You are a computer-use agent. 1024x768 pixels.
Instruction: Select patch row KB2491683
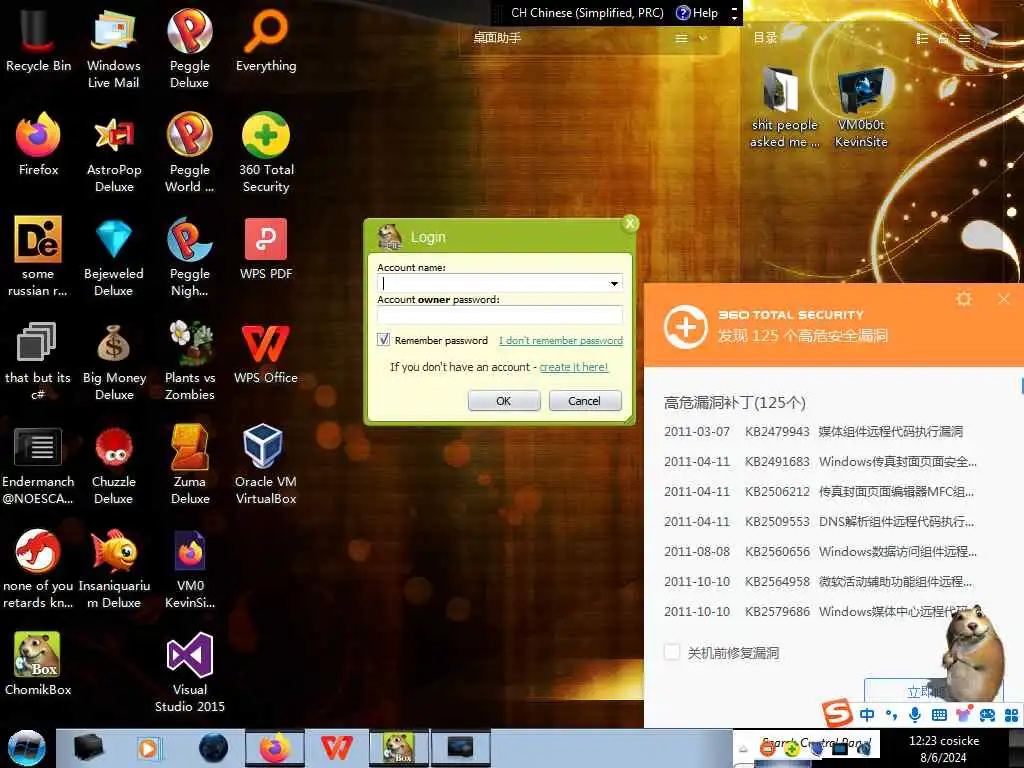[820, 462]
